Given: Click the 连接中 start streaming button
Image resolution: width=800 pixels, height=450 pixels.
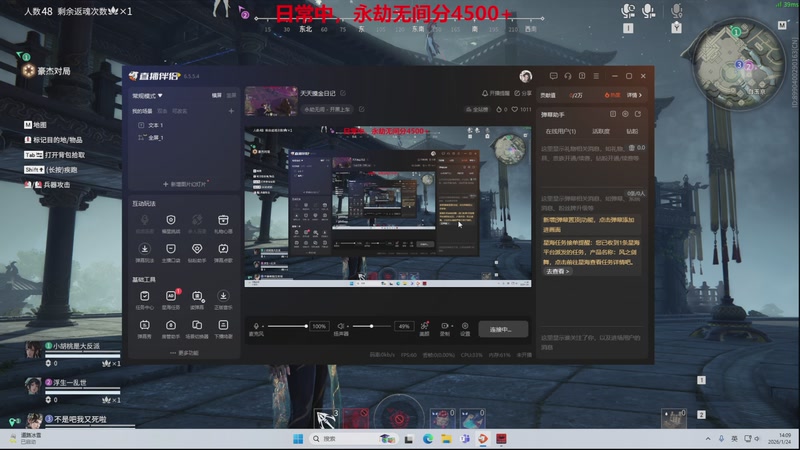Looking at the screenshot, I should point(503,330).
